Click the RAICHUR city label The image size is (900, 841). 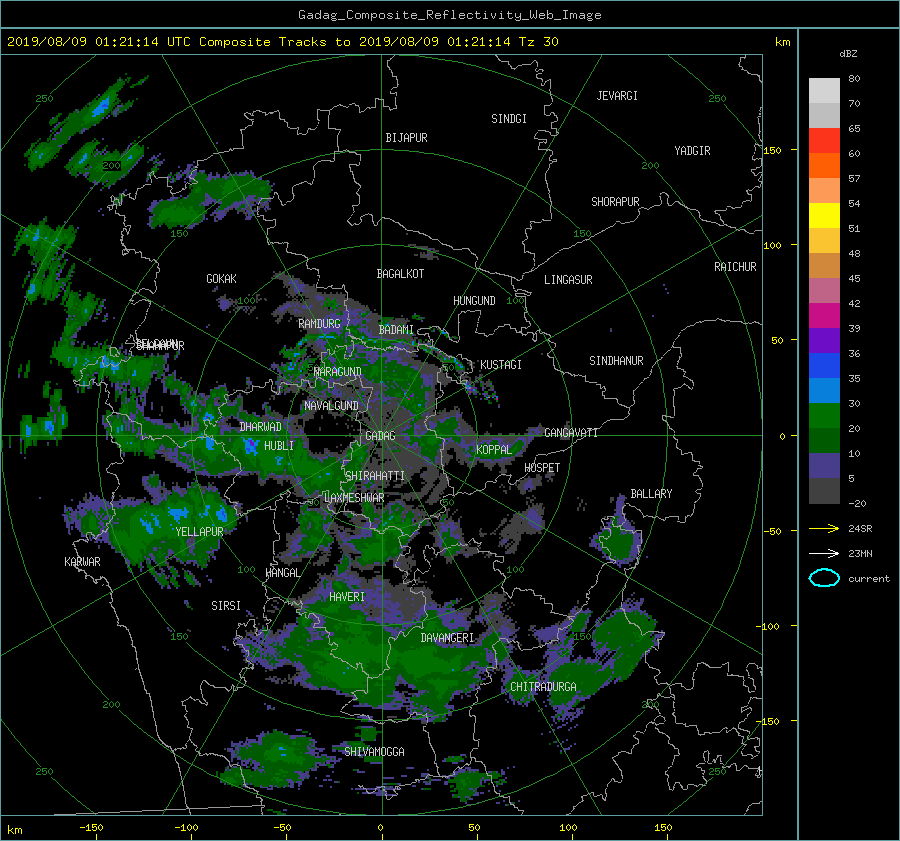[735, 267]
